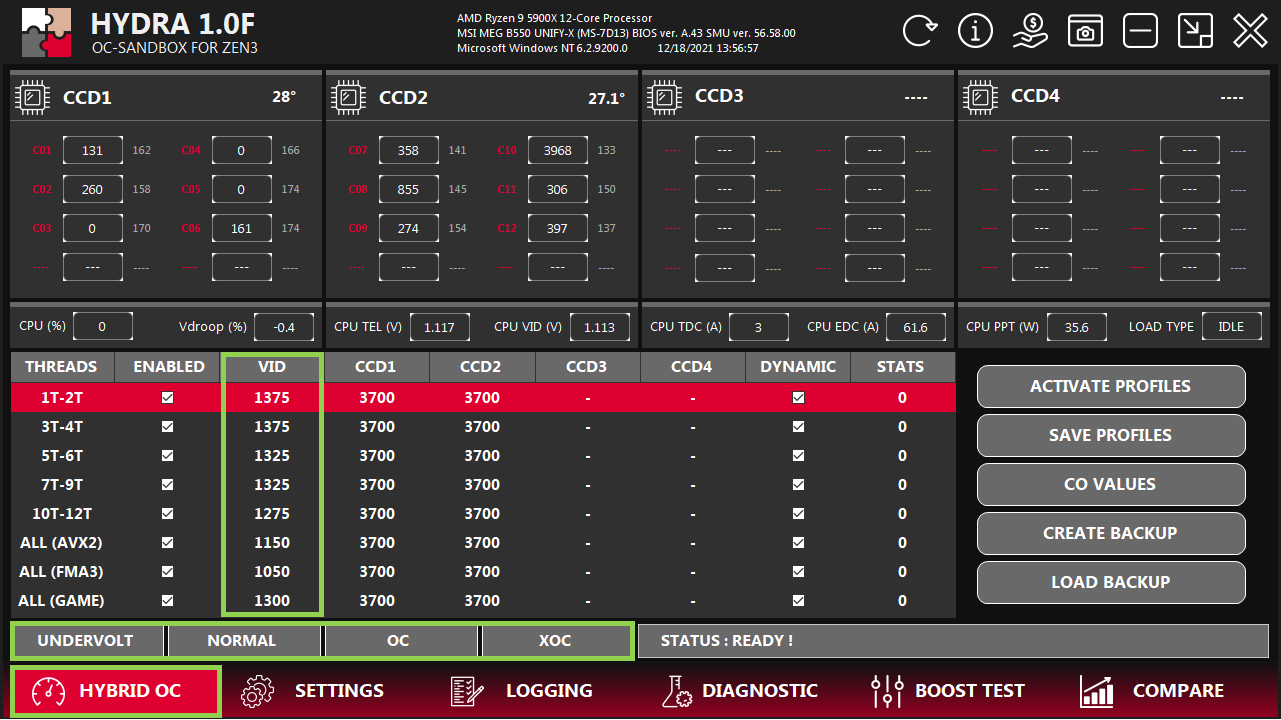This screenshot has width=1281, height=720.
Task: Disable Dynamic for the 3T-4T row
Action: (x=798, y=427)
